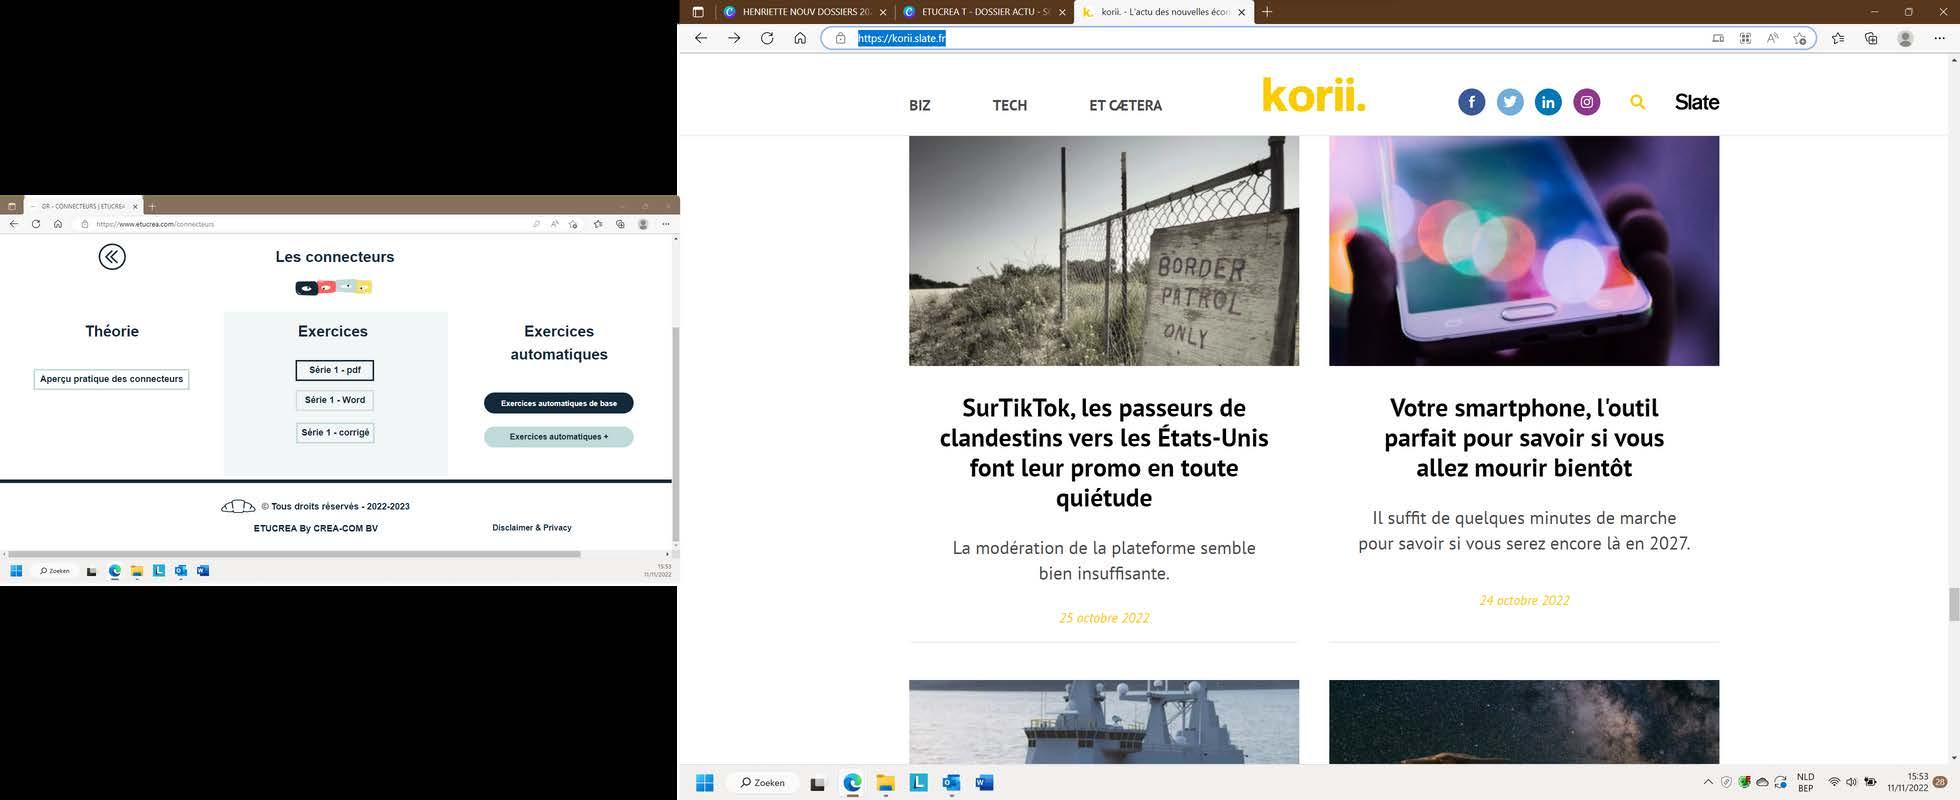This screenshot has height=800, width=1960.
Task: Open Collections in korii browser window
Action: pyautogui.click(x=1871, y=38)
